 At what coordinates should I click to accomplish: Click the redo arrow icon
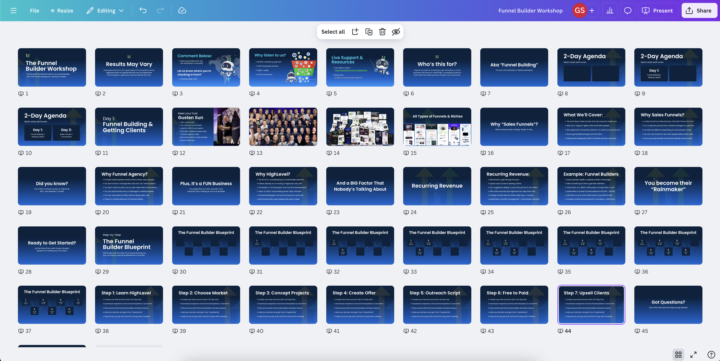point(160,11)
